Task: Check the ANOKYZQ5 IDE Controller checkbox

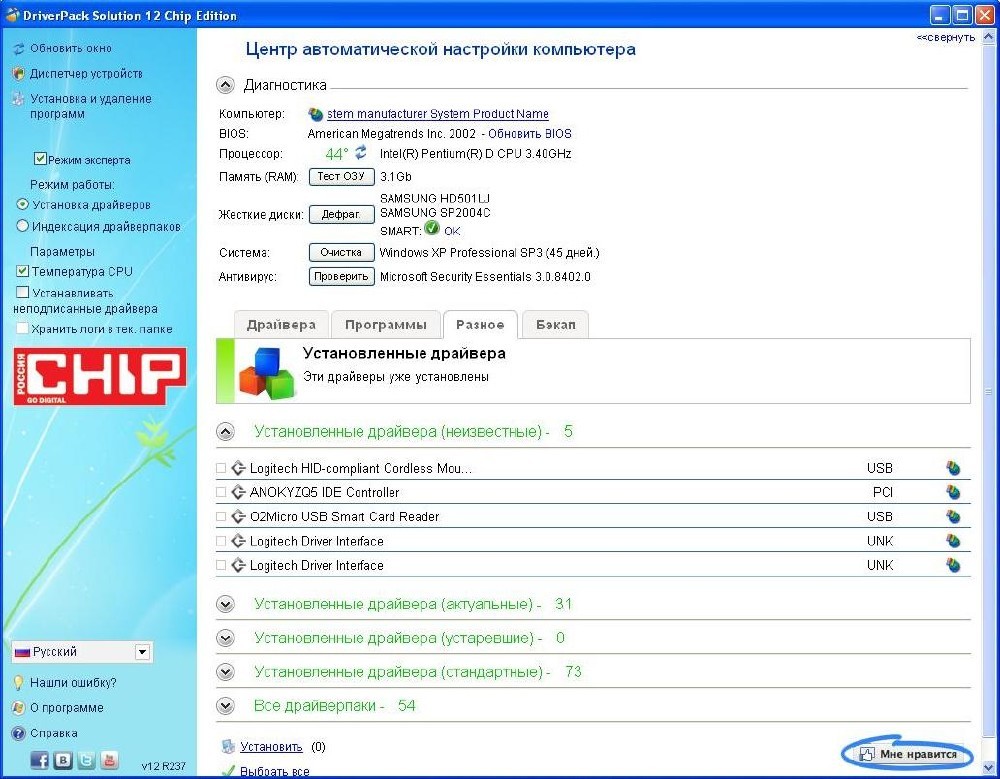Action: (x=221, y=492)
